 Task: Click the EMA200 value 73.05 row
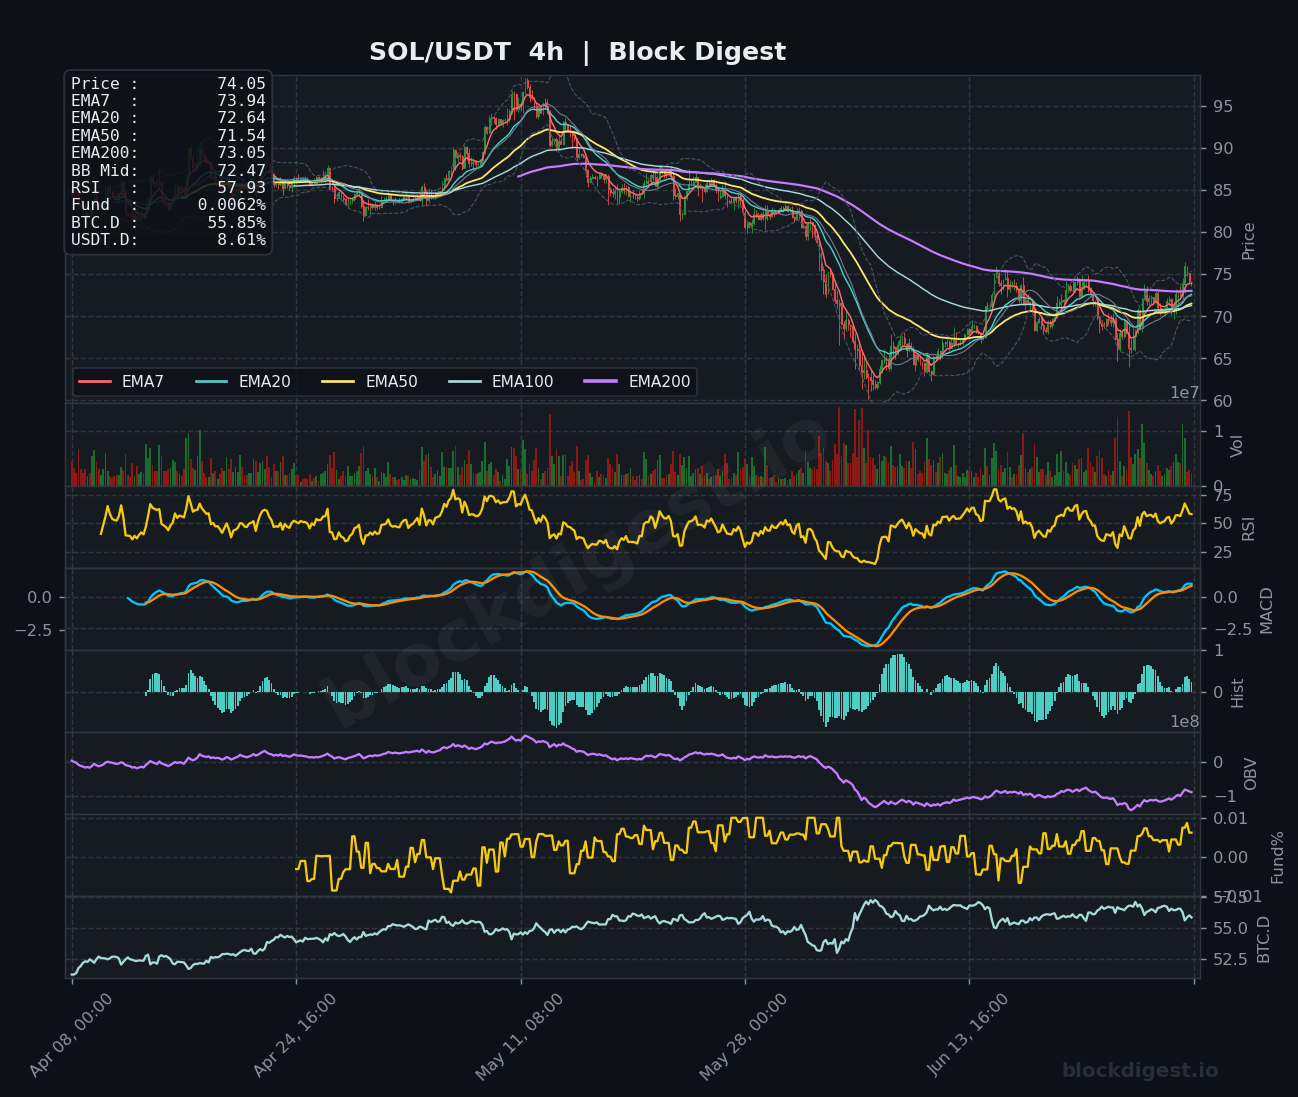click(168, 153)
